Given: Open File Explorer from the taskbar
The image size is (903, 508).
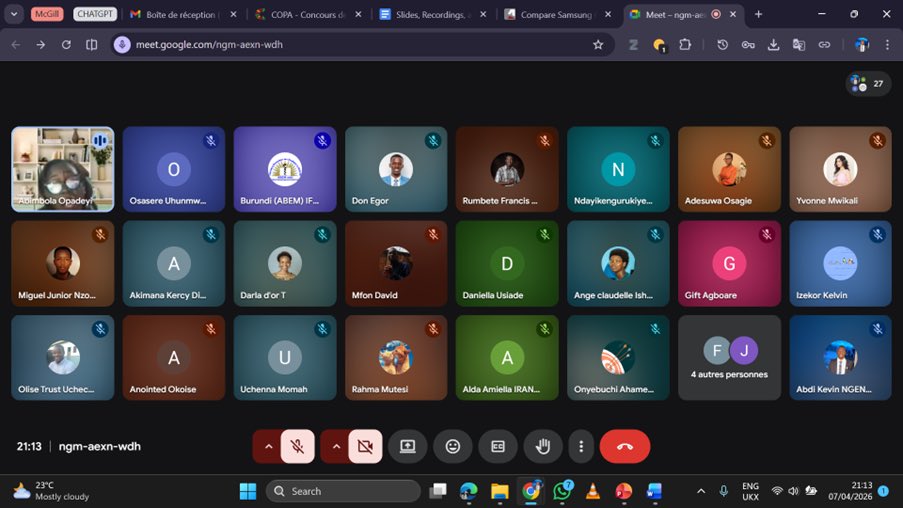Looking at the screenshot, I should pyautogui.click(x=499, y=491).
